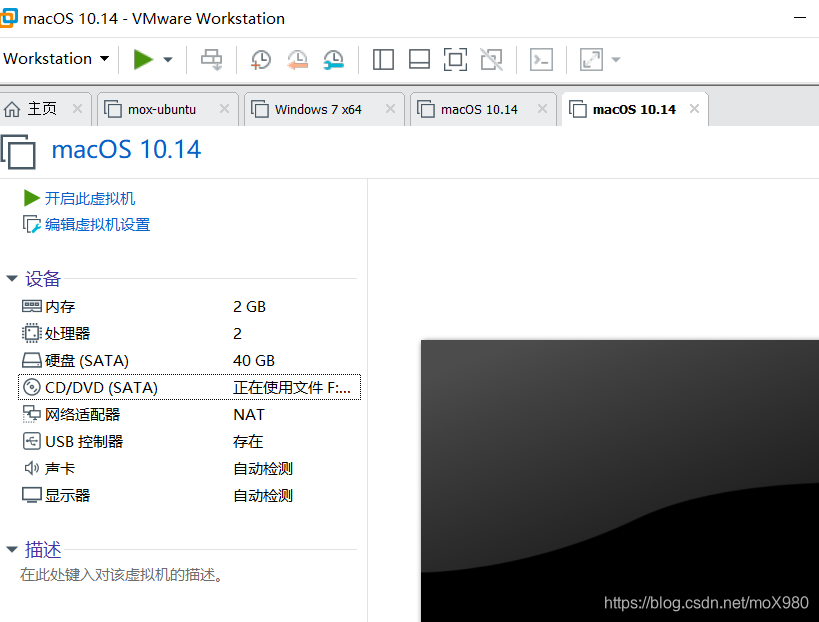The image size is (819, 622).
Task: Click the hard disk drive icon
Action: 31,360
